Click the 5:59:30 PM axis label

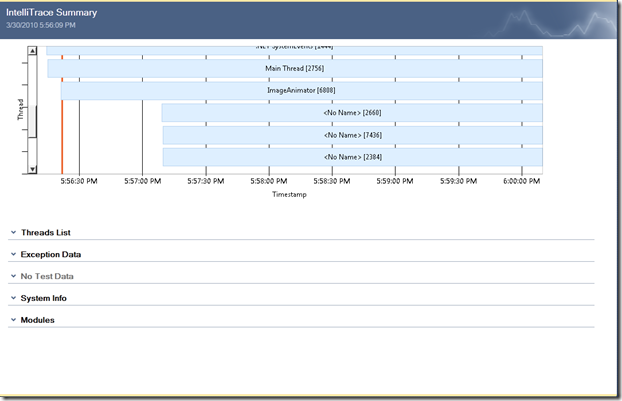tap(458, 181)
